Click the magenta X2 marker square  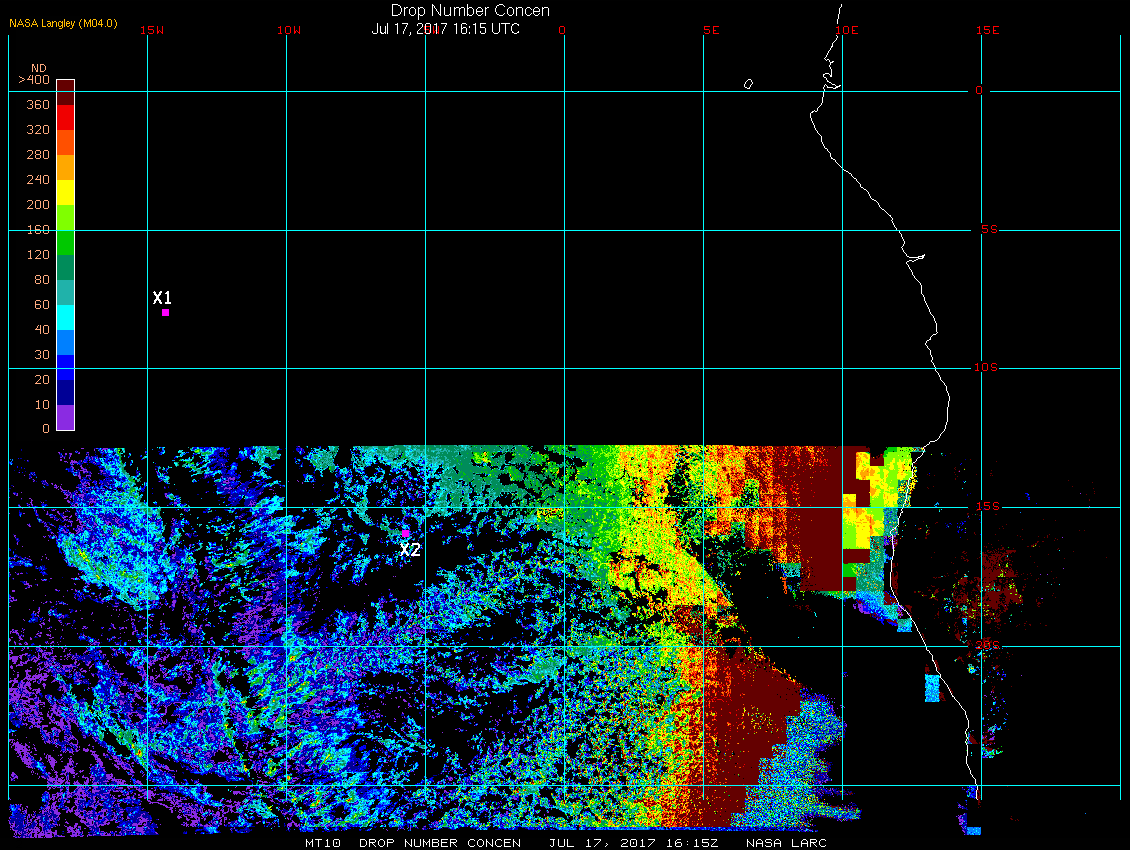[405, 534]
